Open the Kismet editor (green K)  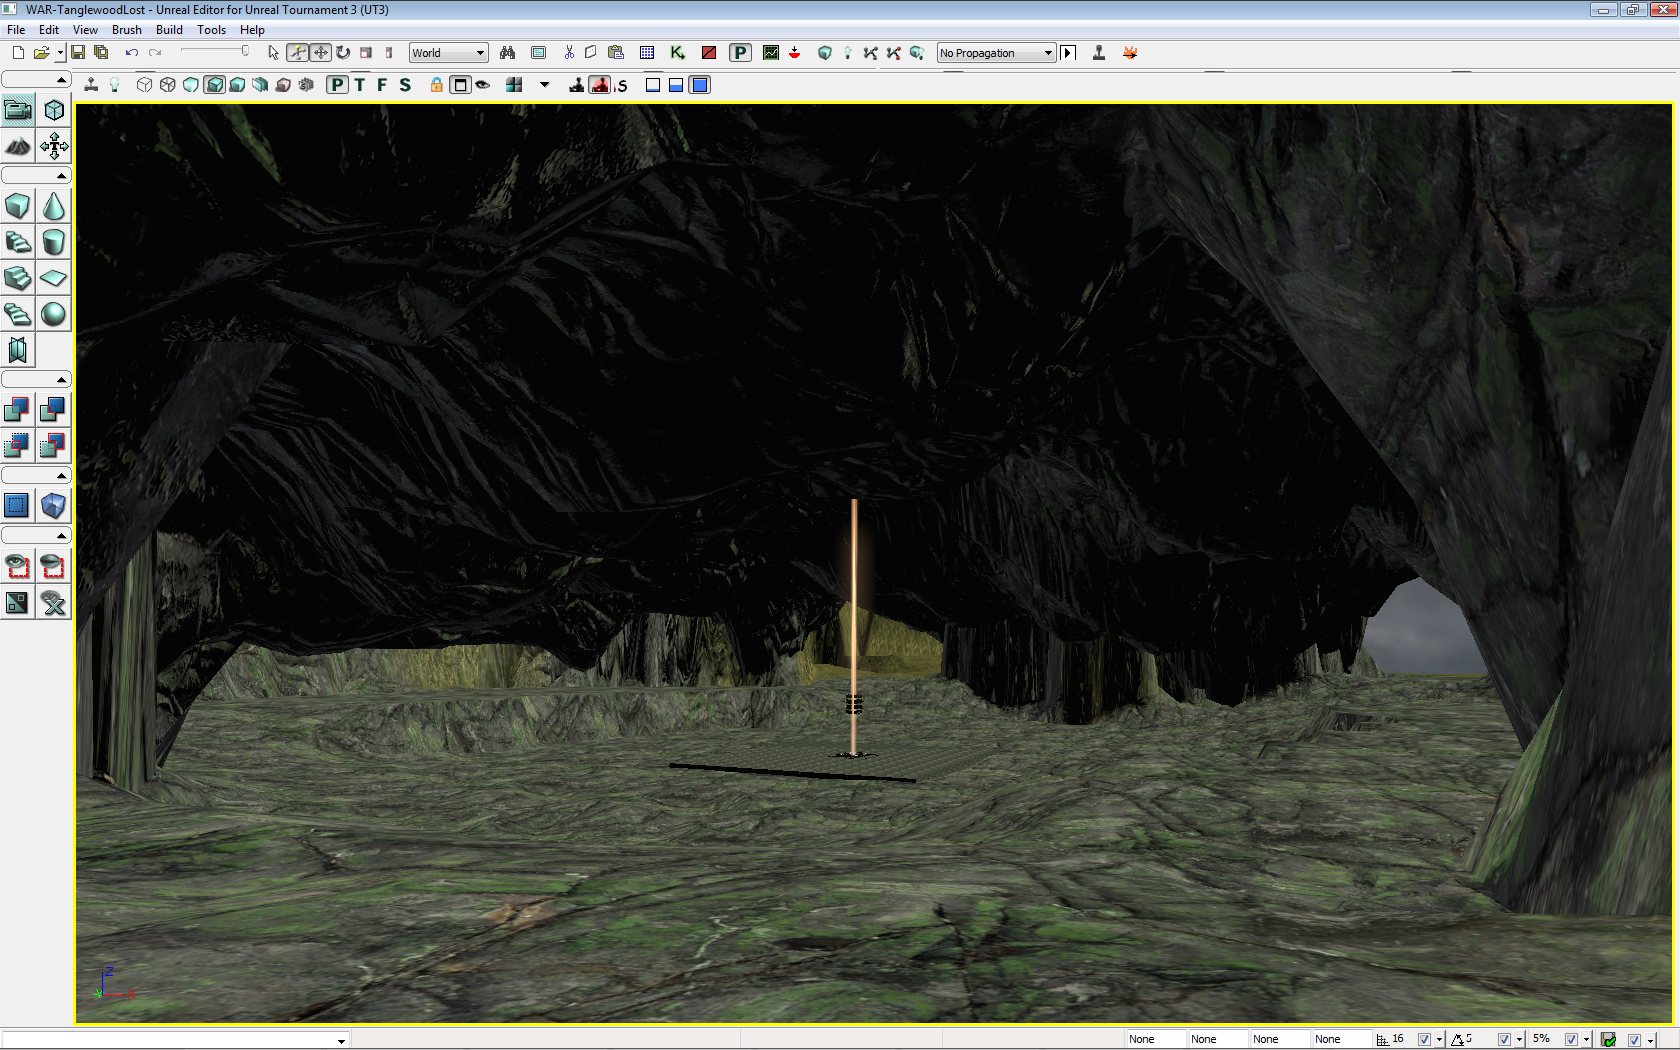pyautogui.click(x=677, y=53)
